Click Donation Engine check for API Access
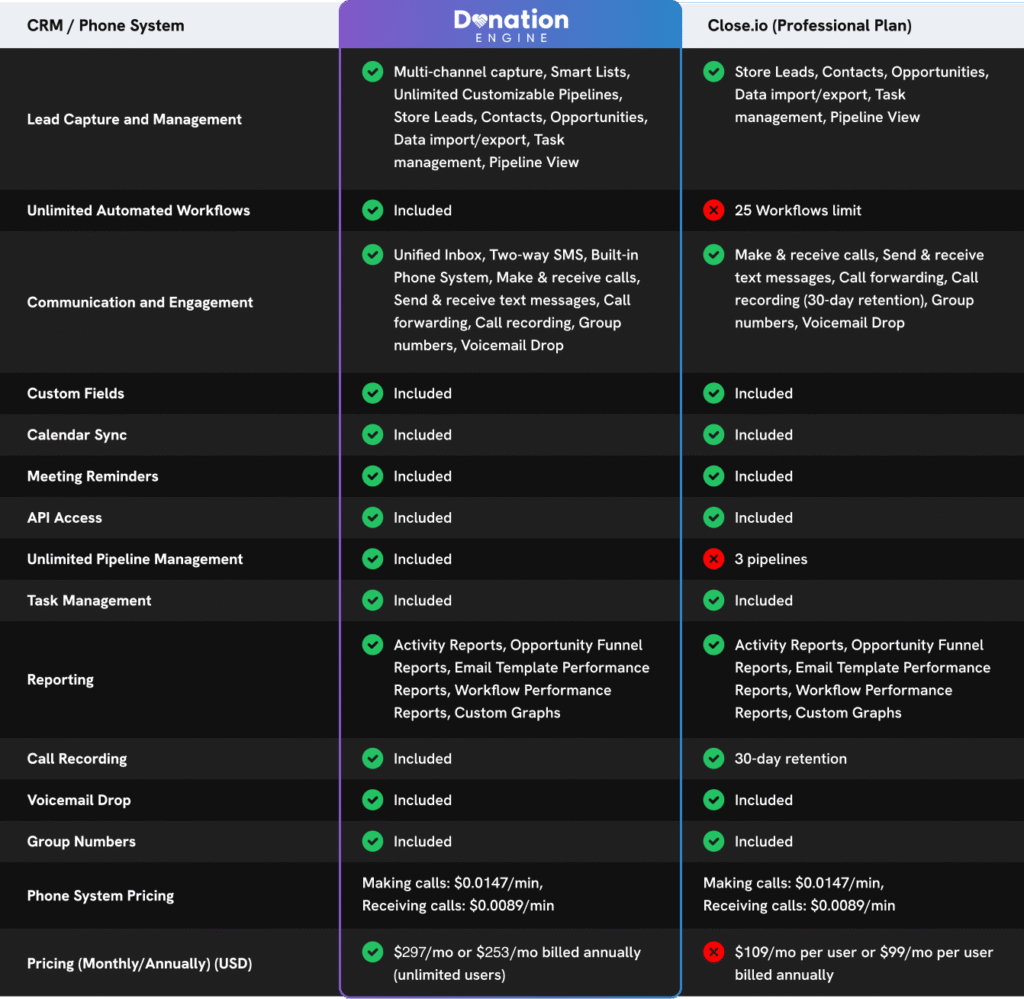1024x999 pixels. point(372,518)
